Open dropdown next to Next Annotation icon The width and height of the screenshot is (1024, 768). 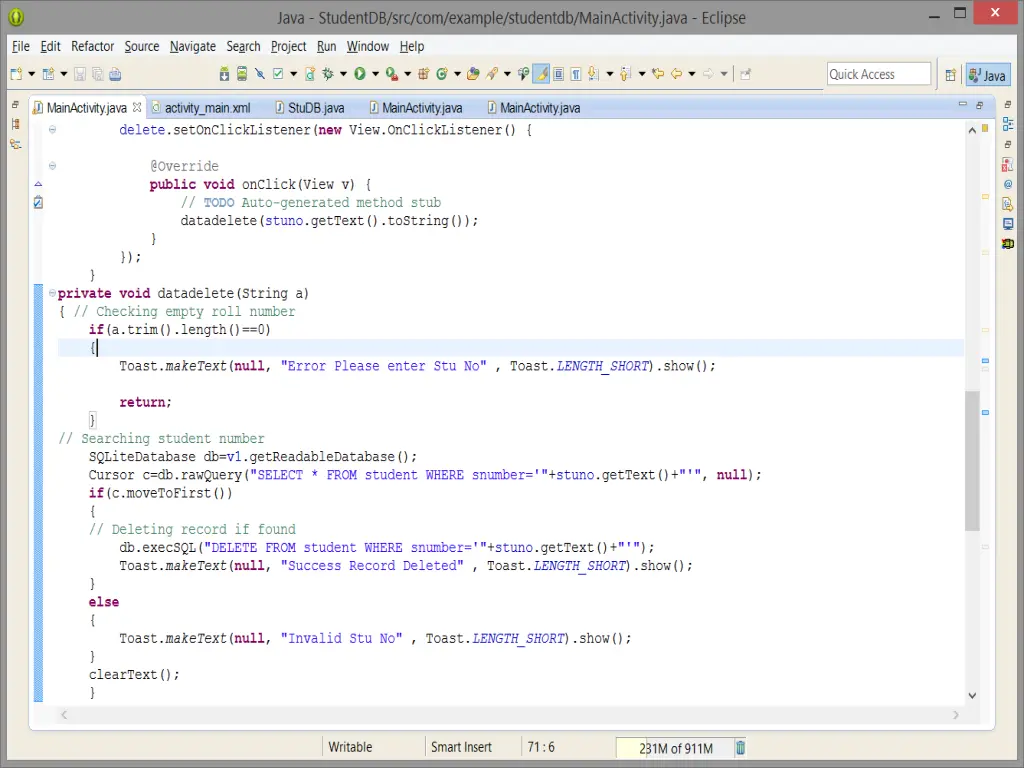tap(610, 74)
